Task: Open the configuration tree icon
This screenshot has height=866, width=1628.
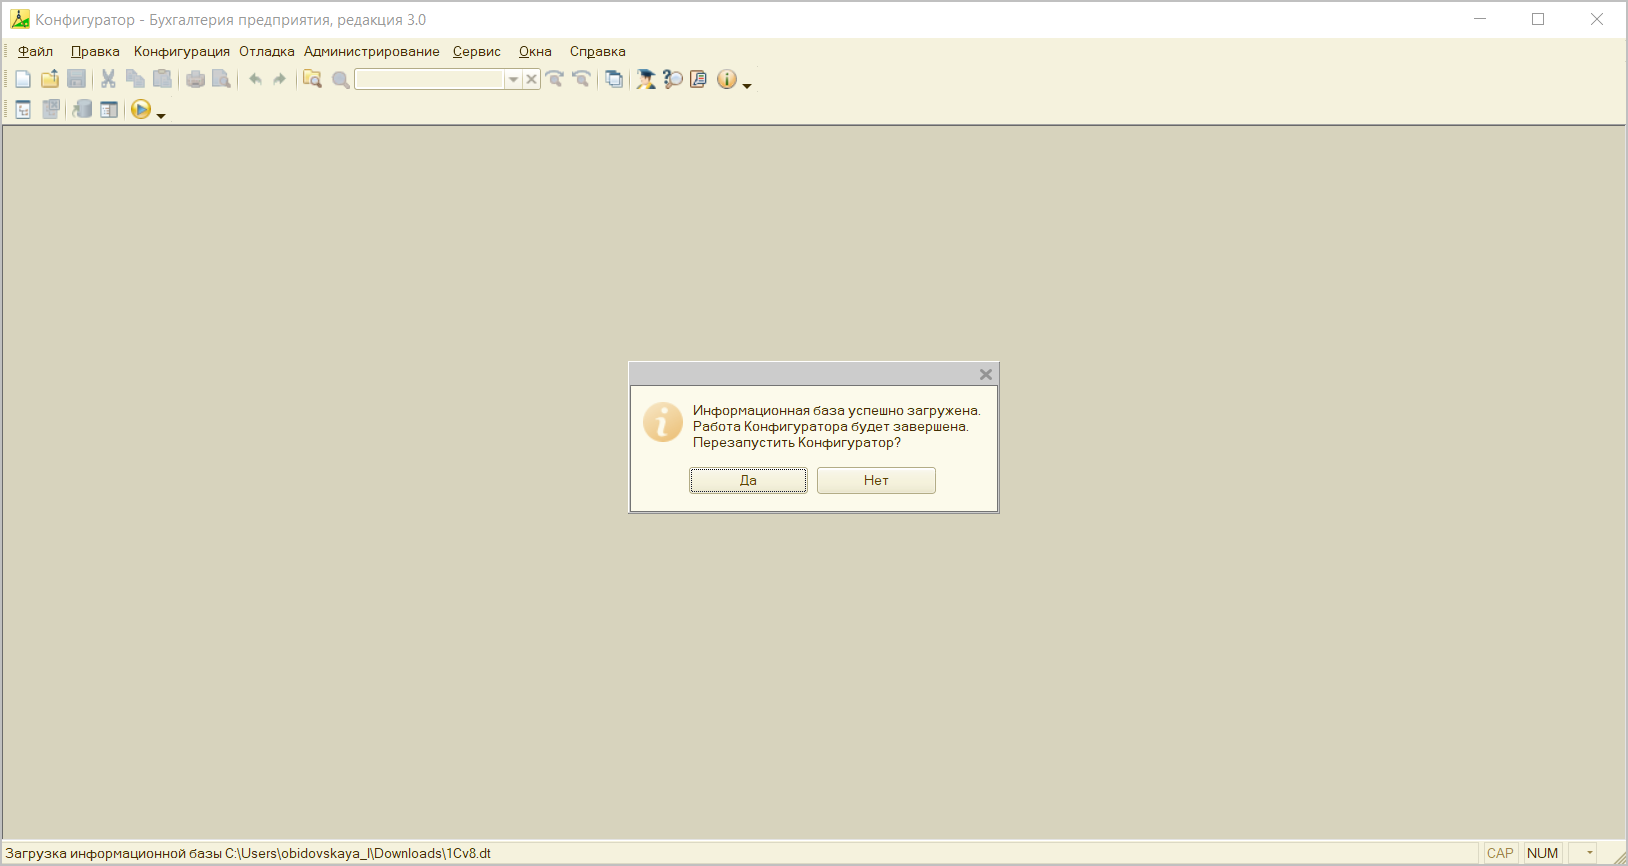Action: point(23,109)
